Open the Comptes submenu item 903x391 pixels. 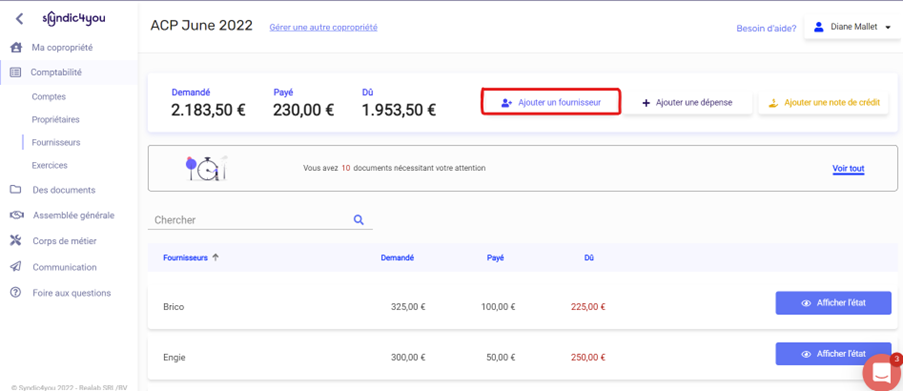pos(49,97)
